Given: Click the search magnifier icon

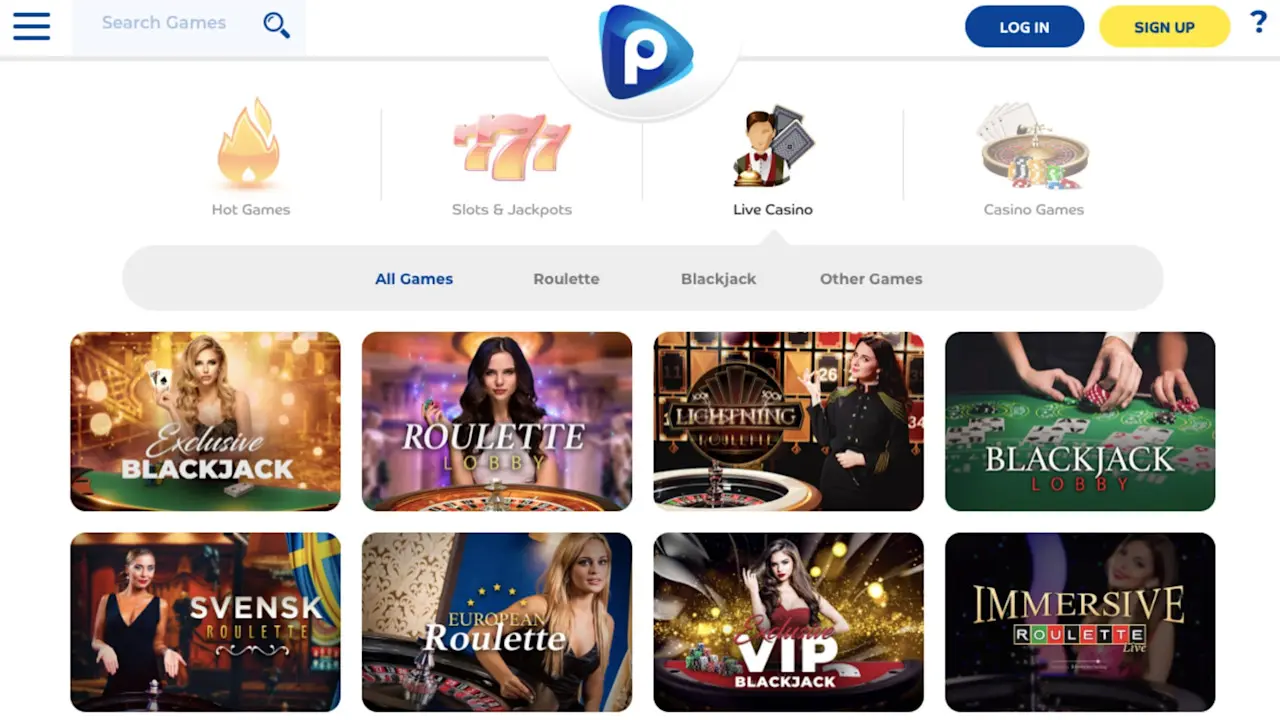Looking at the screenshot, I should (x=276, y=25).
